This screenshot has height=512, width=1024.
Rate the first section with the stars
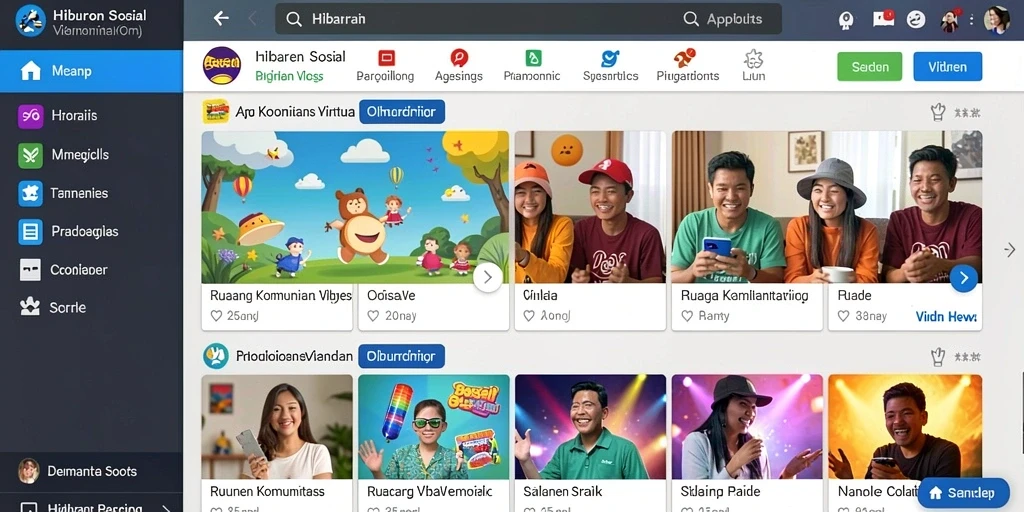pos(967,113)
